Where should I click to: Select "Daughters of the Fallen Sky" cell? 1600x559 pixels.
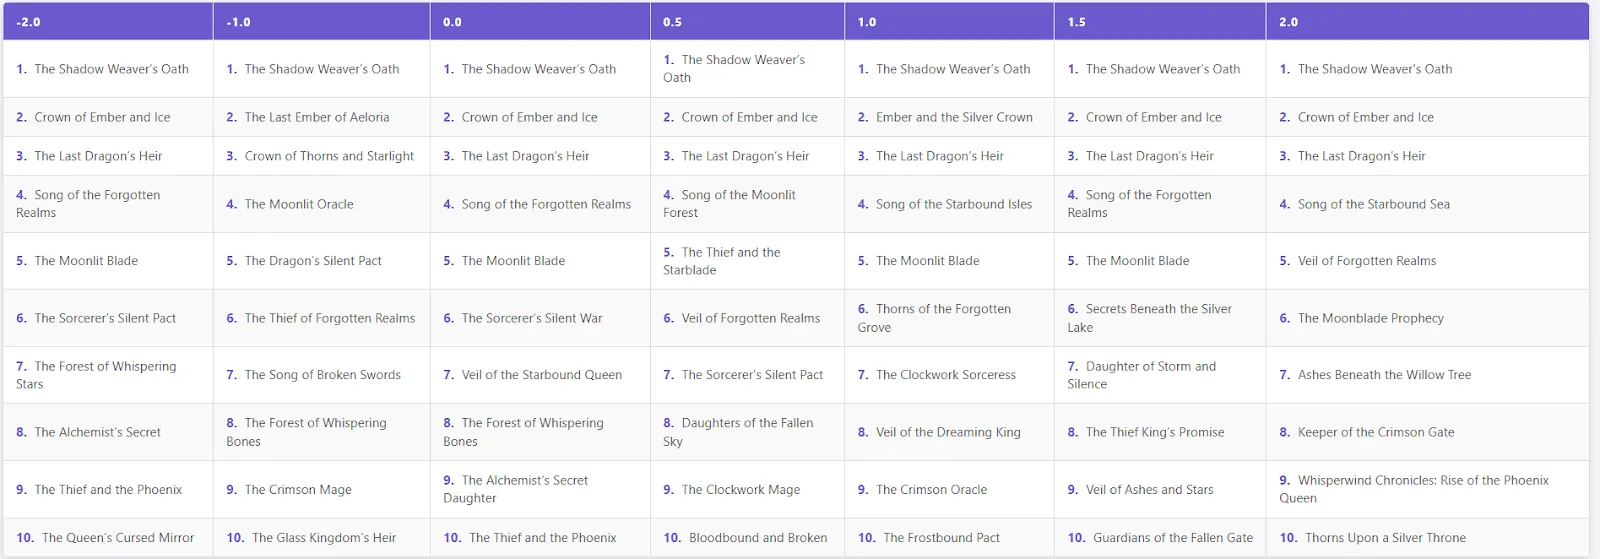[746, 432]
